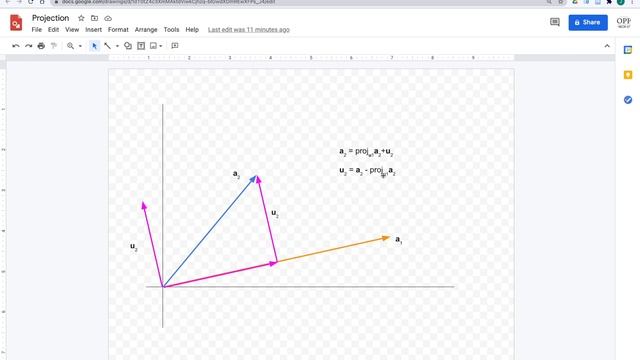Click the Share button

point(588,22)
